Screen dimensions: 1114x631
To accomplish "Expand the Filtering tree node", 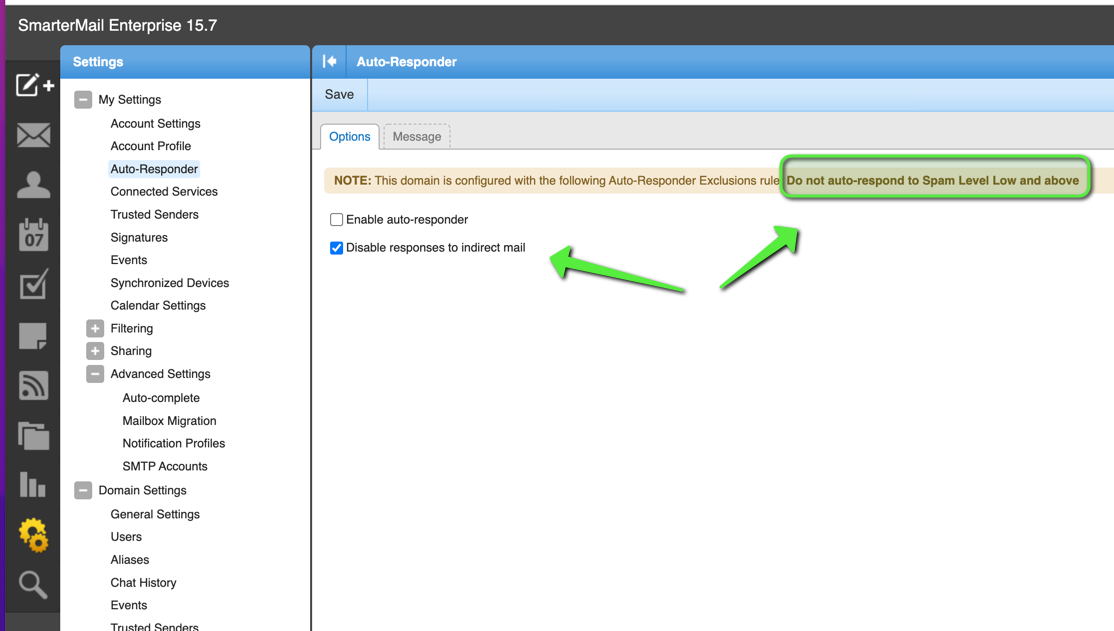I will (95, 328).
